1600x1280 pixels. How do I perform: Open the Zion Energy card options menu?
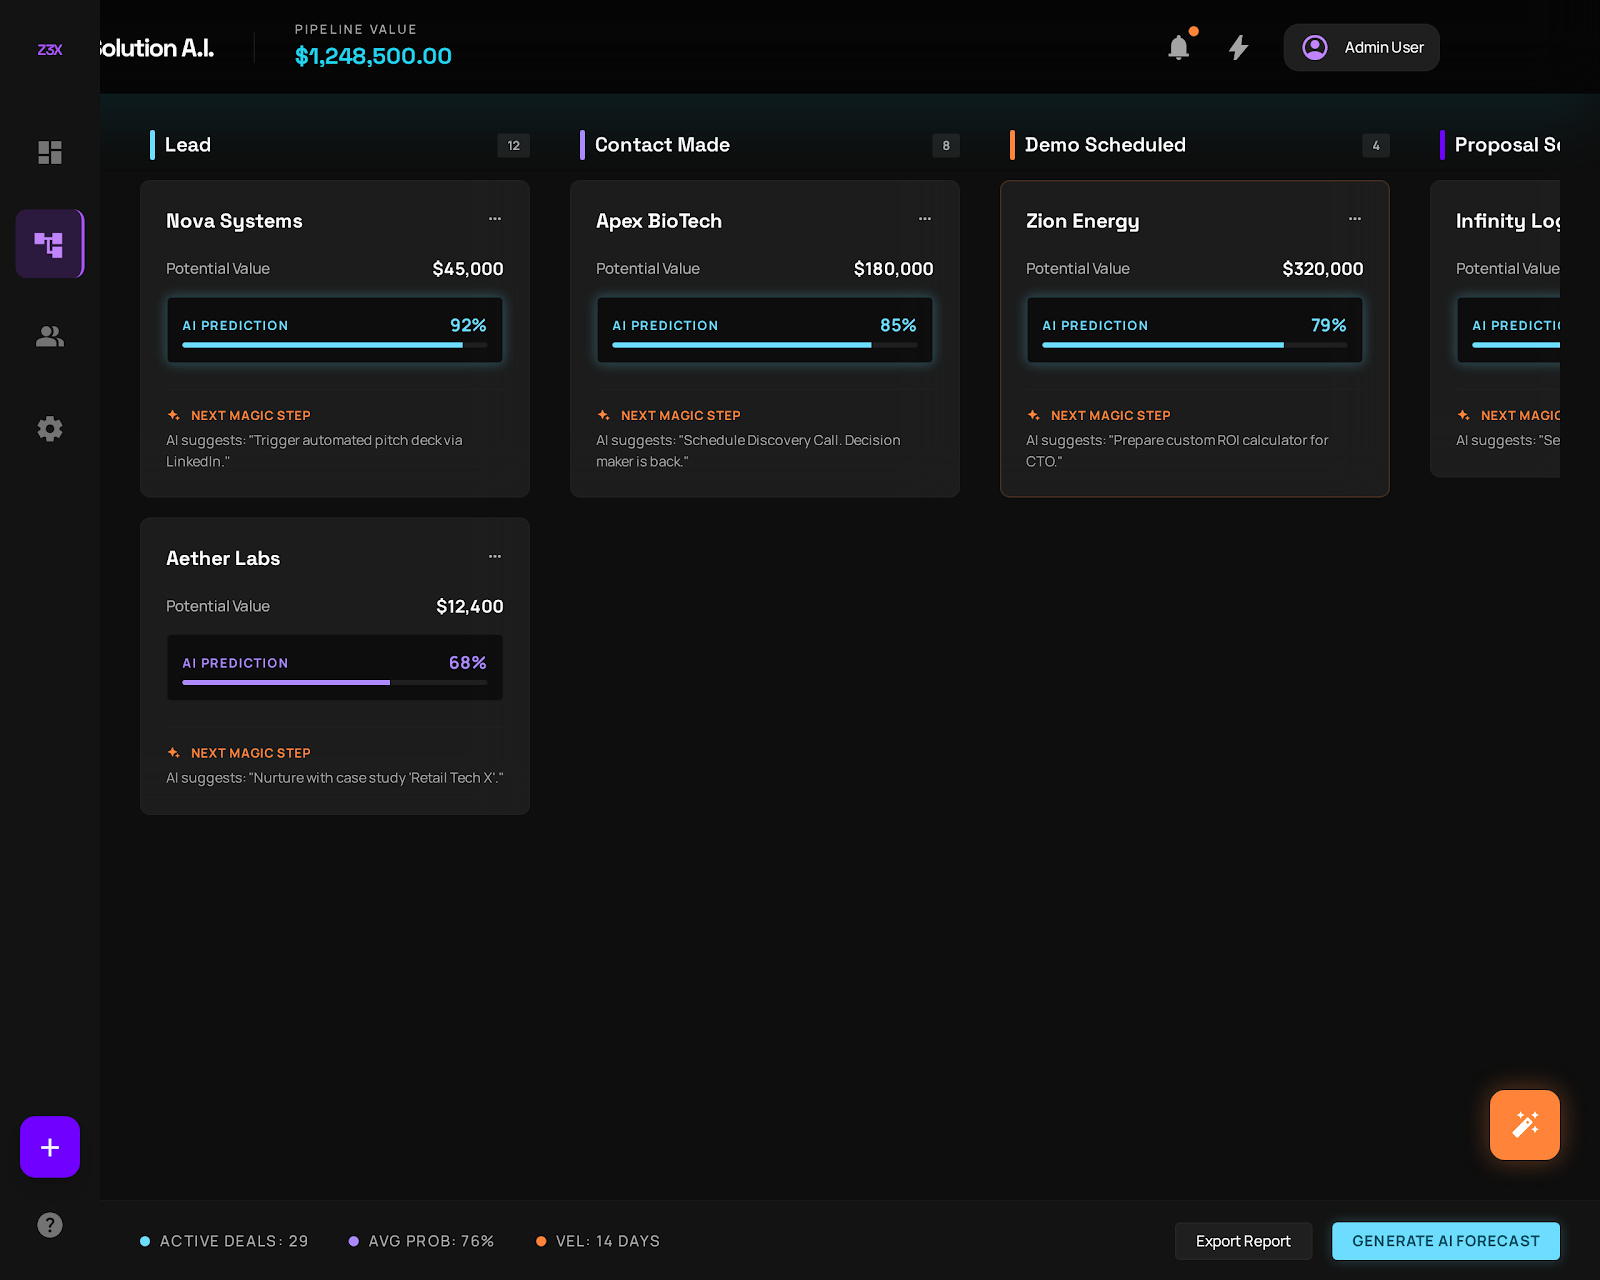[x=1355, y=219]
